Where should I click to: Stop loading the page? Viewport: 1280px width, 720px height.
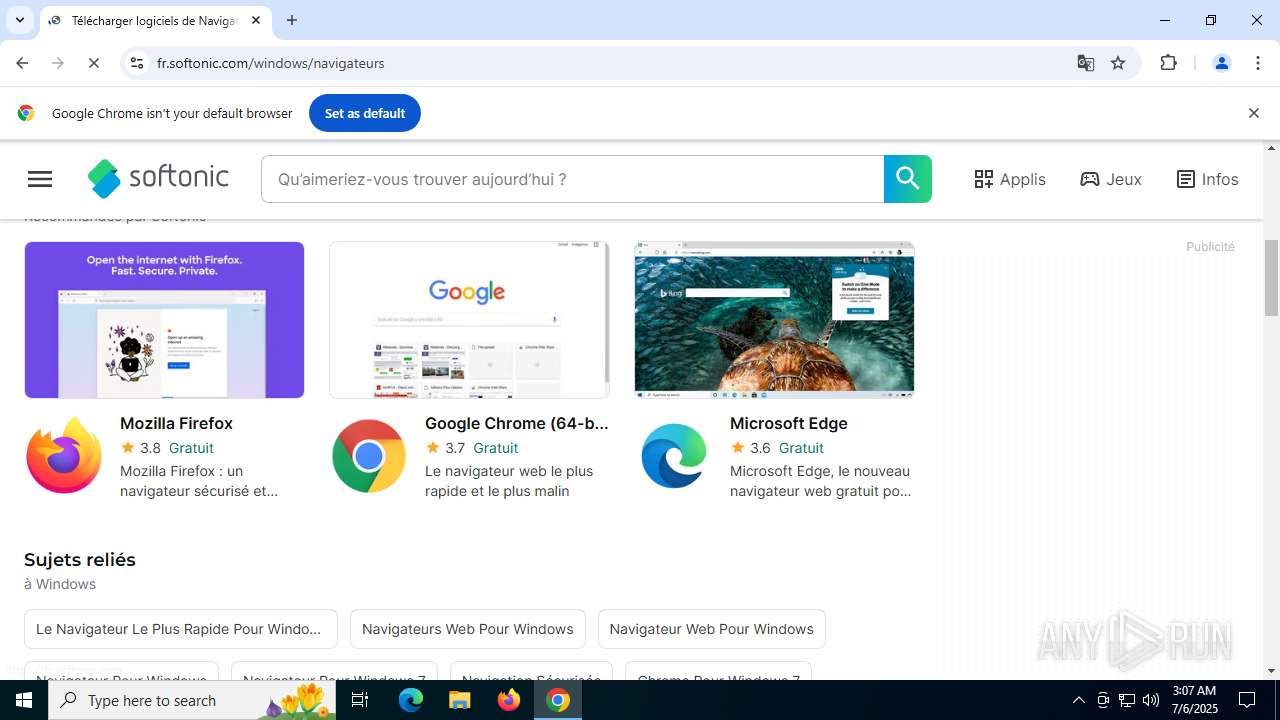click(x=93, y=63)
